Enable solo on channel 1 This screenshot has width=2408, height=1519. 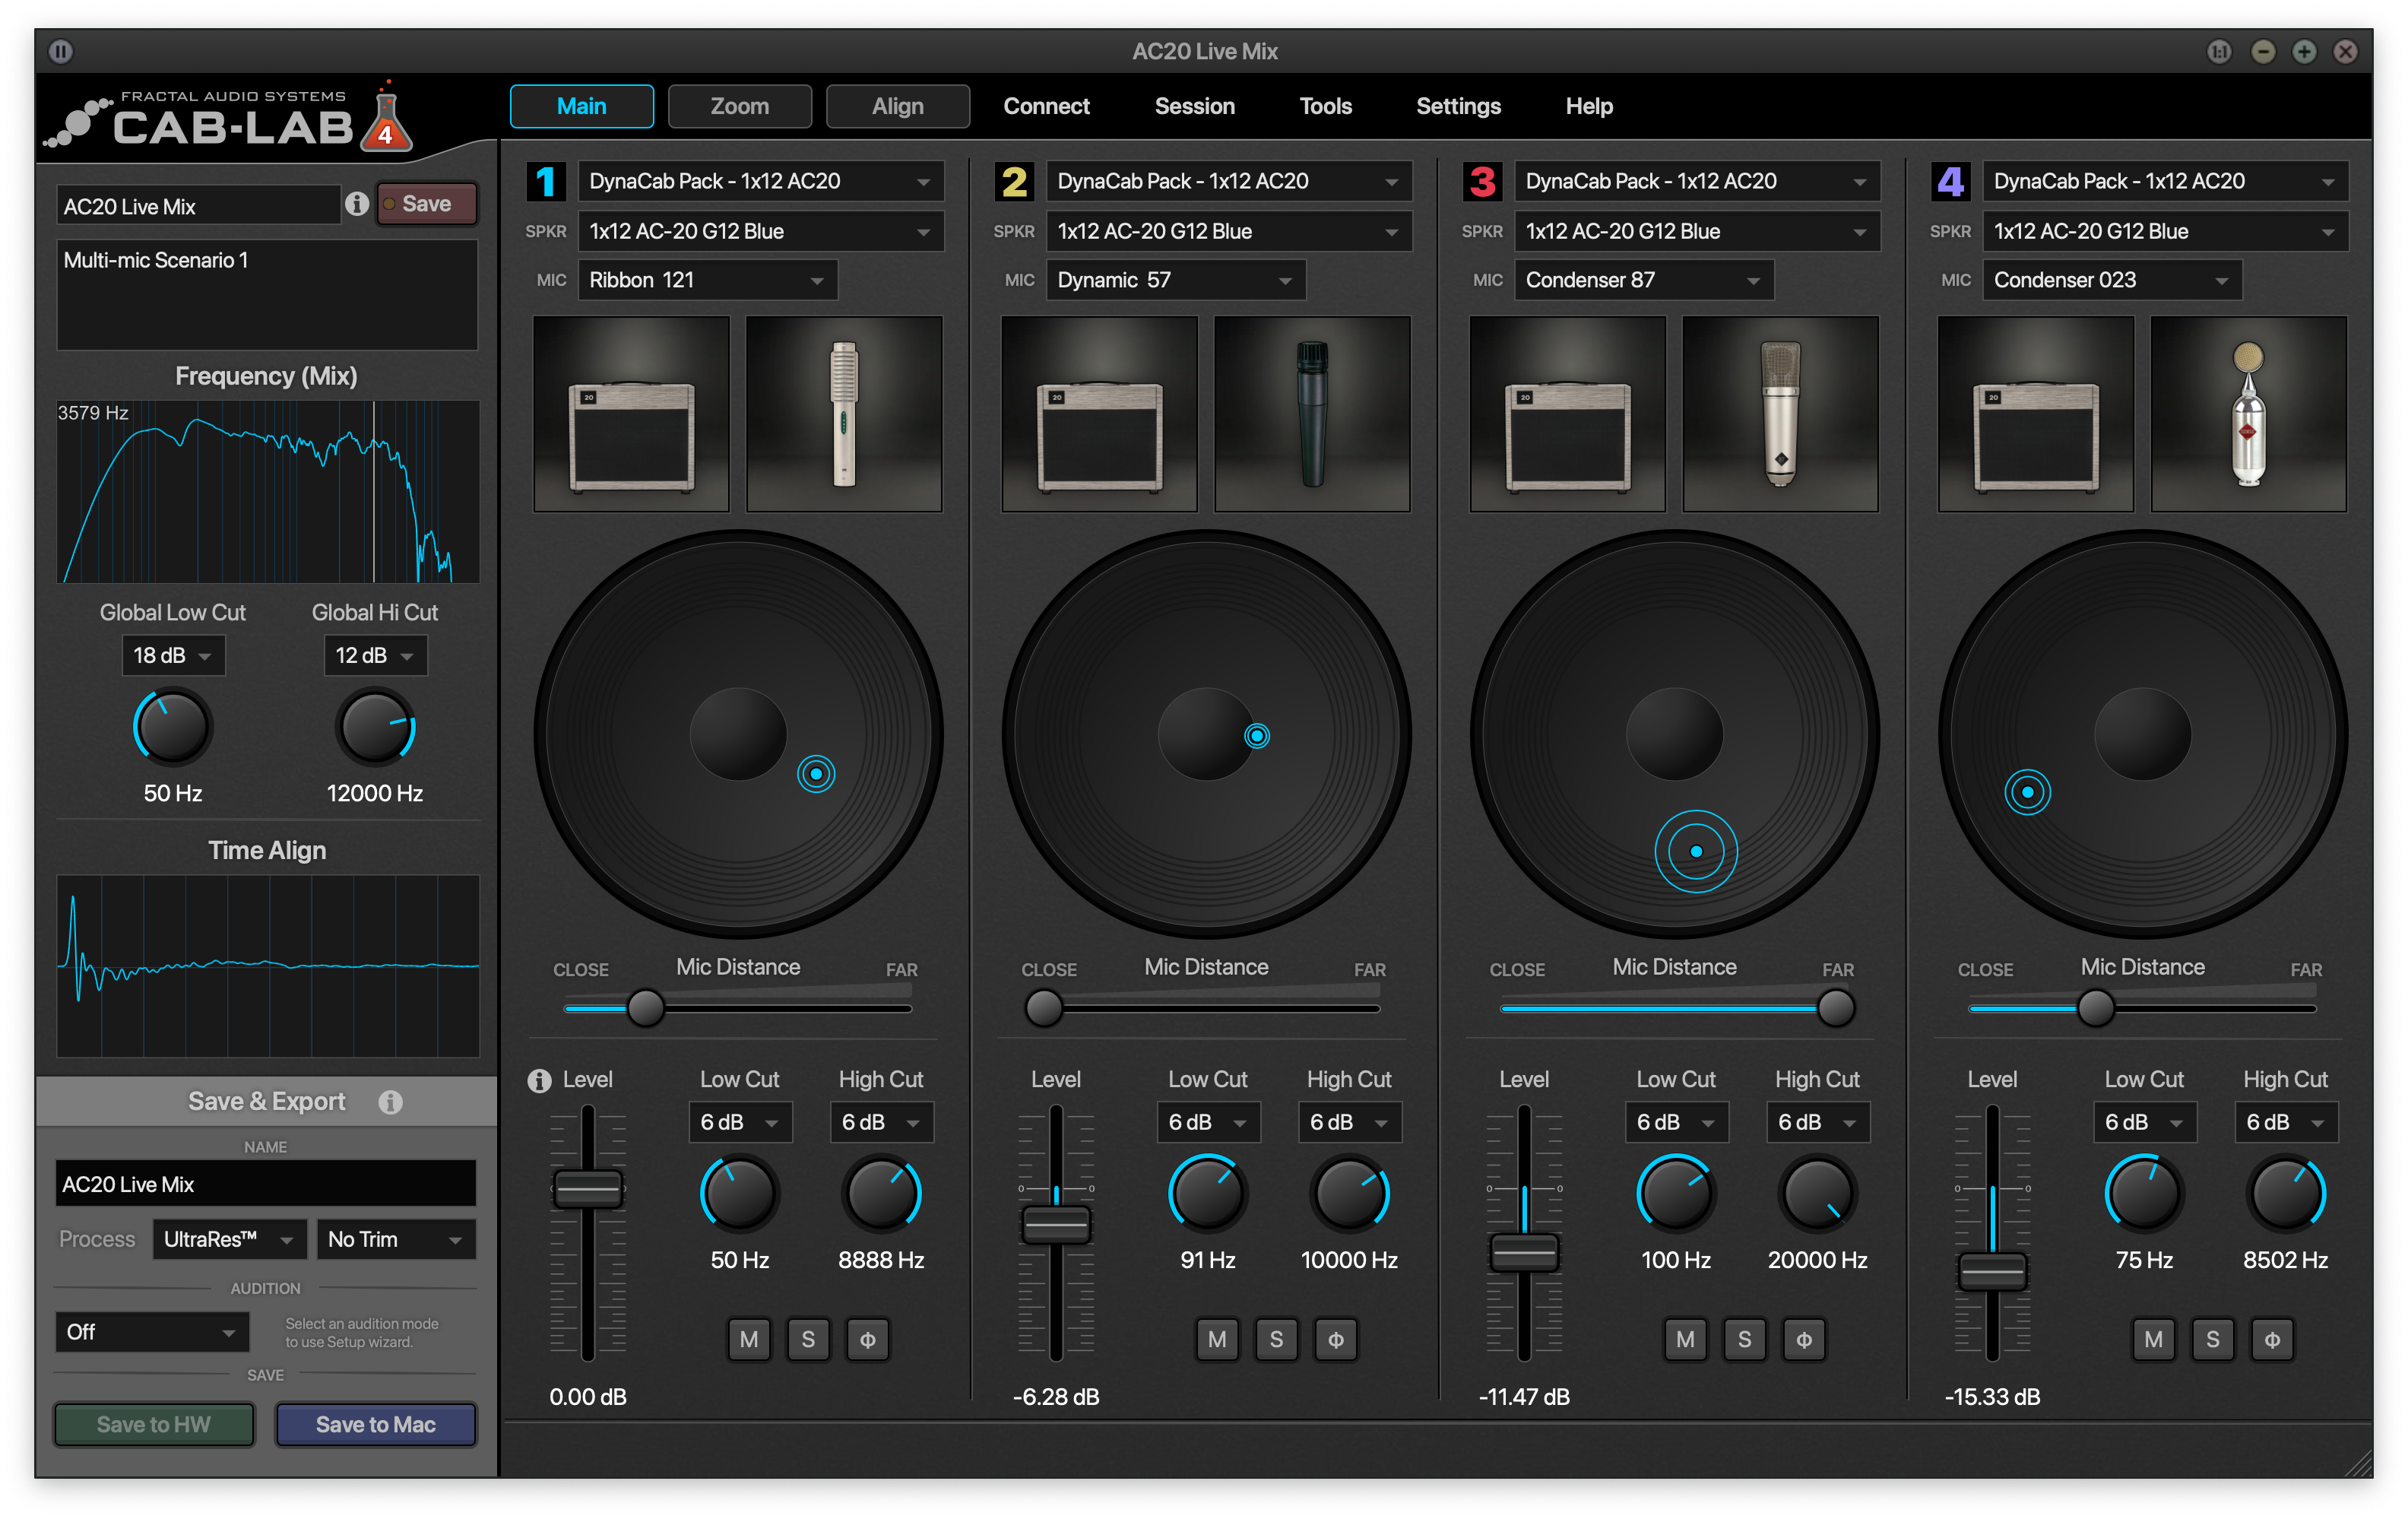click(808, 1340)
